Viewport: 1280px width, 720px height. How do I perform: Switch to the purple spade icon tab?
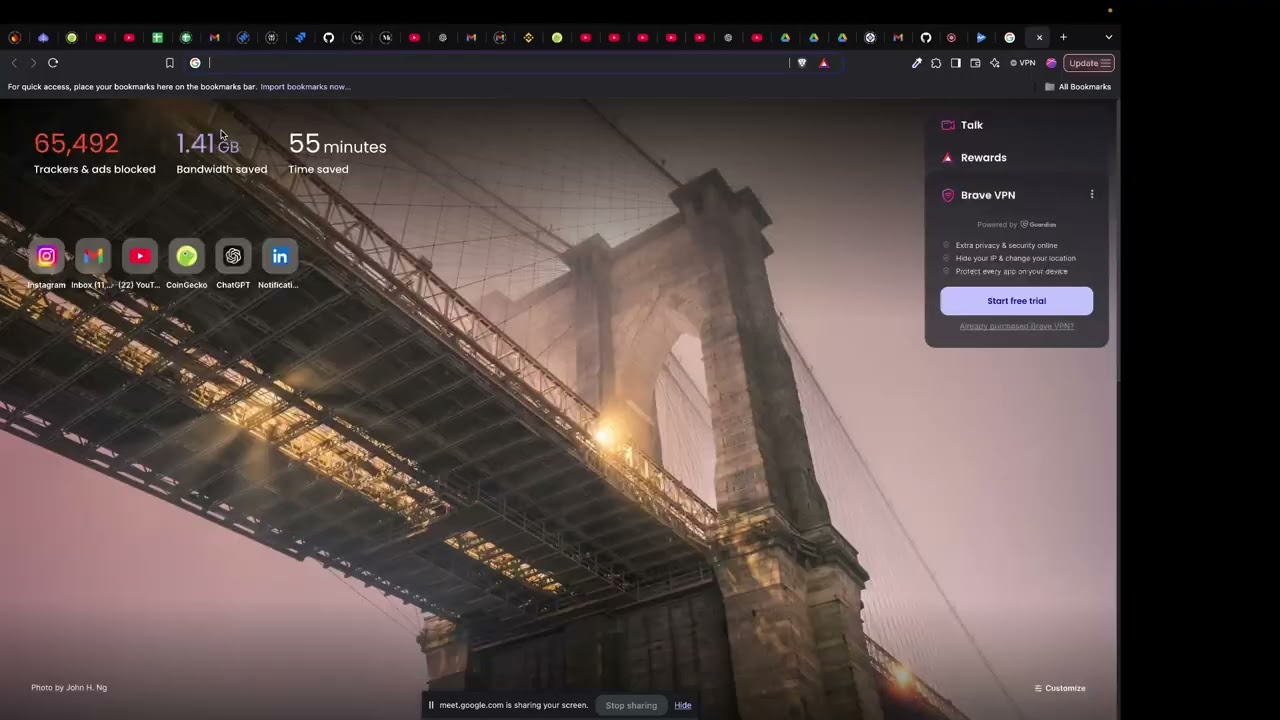pos(43,37)
